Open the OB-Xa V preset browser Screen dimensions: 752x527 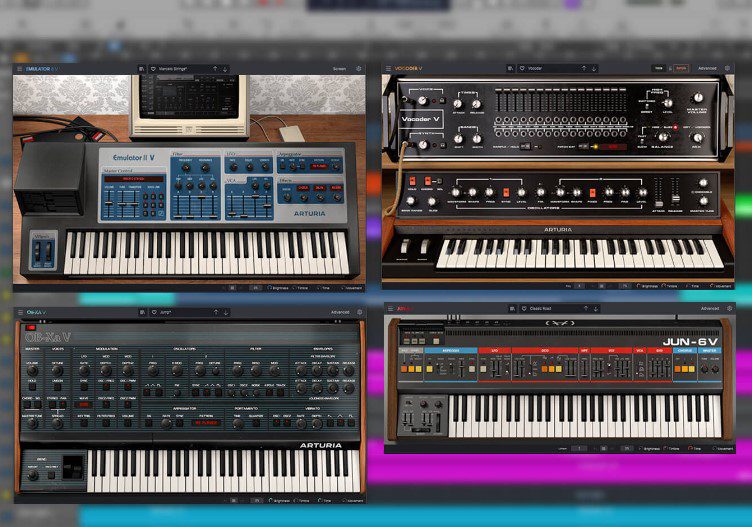[142, 312]
